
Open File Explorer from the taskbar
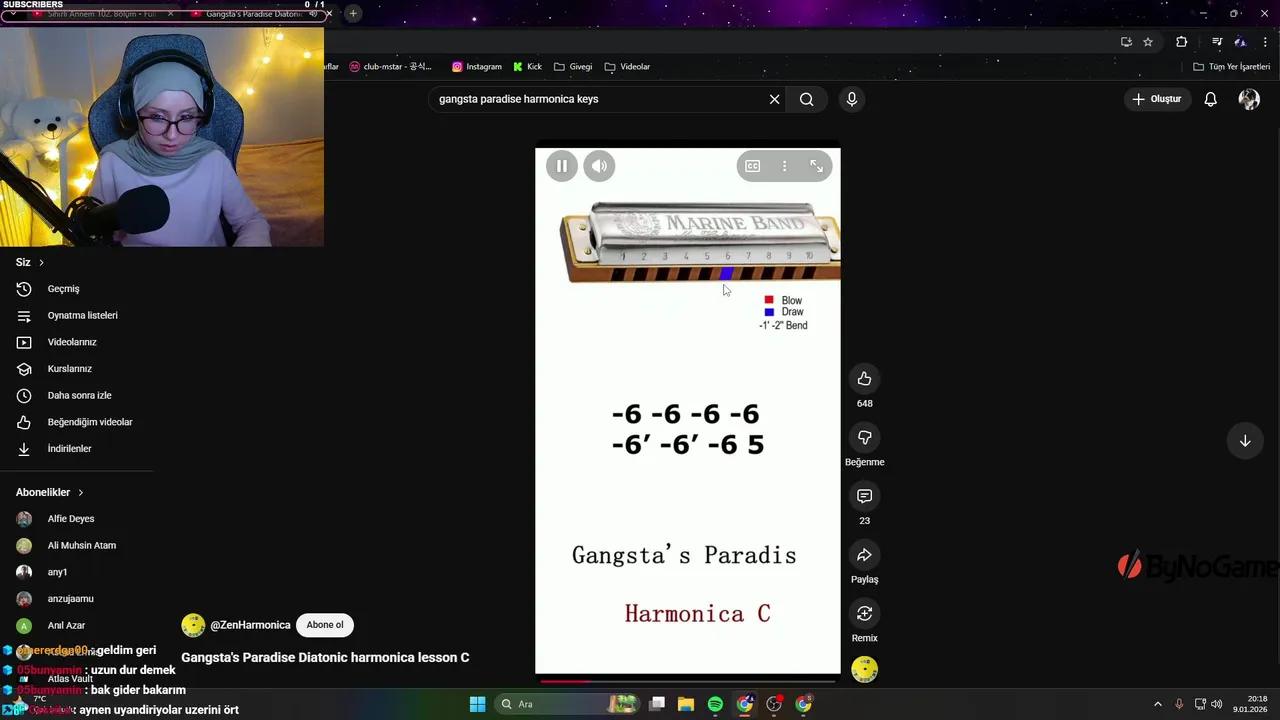(x=686, y=704)
